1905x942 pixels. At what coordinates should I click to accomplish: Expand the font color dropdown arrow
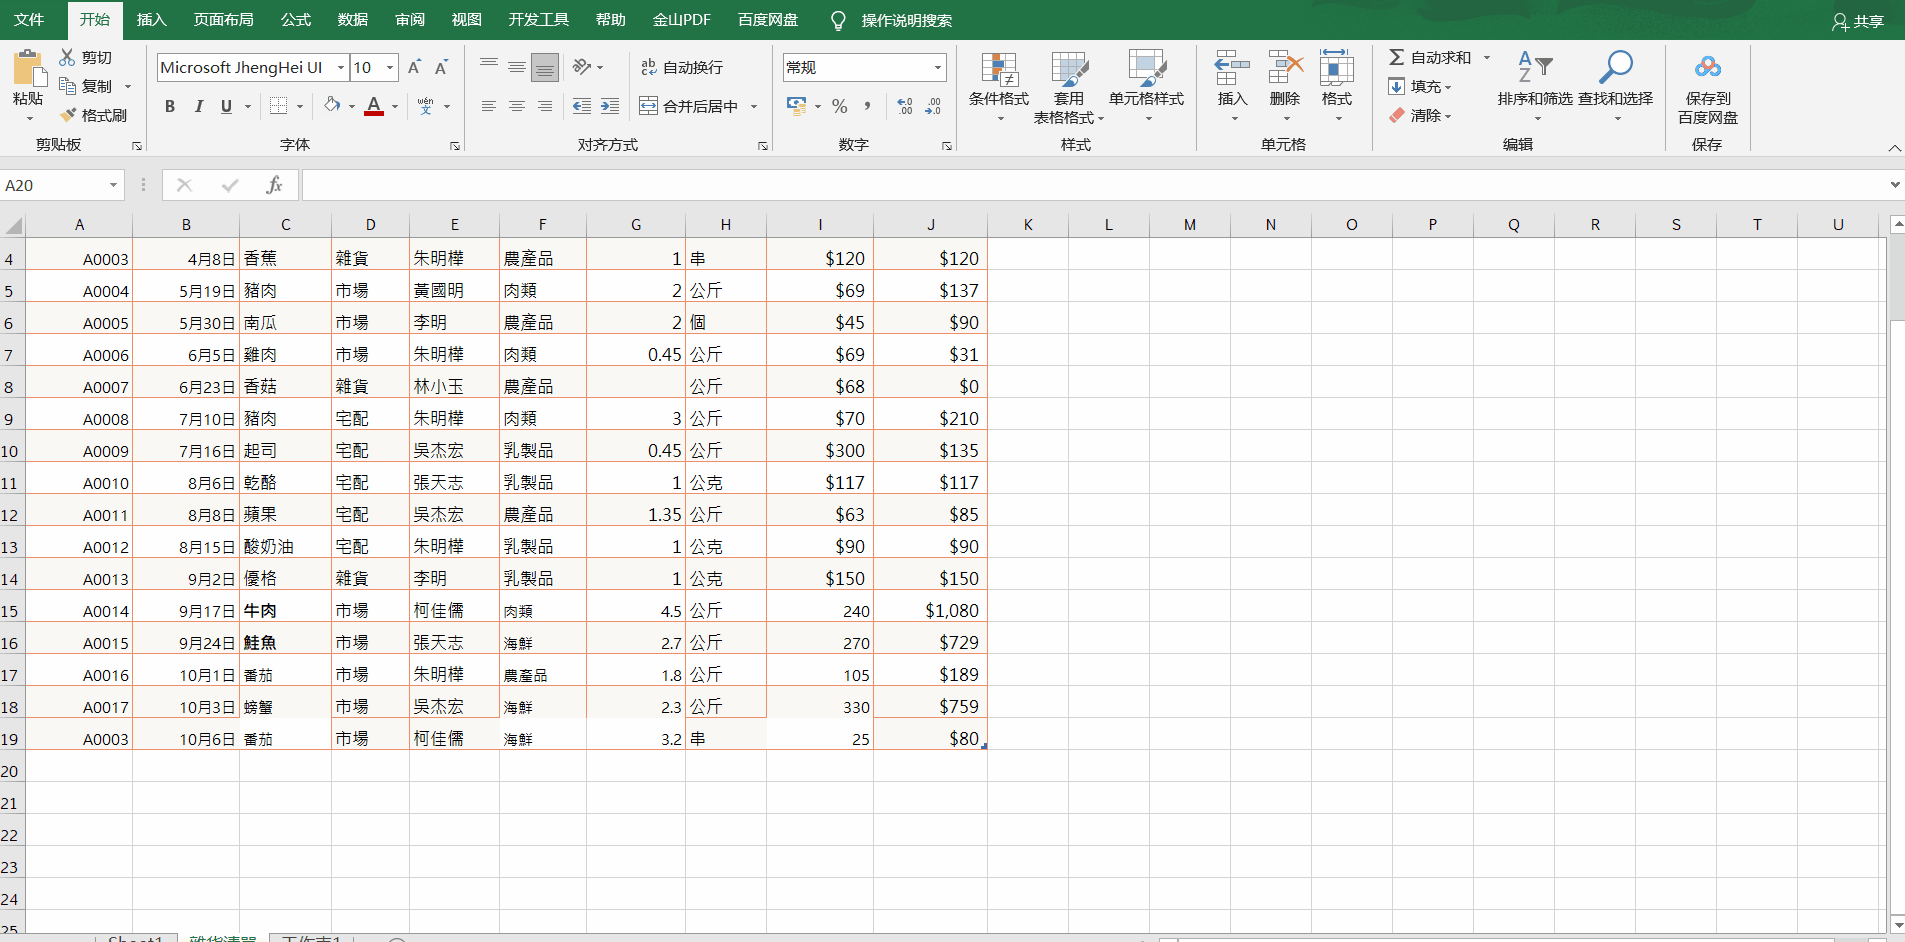[395, 106]
